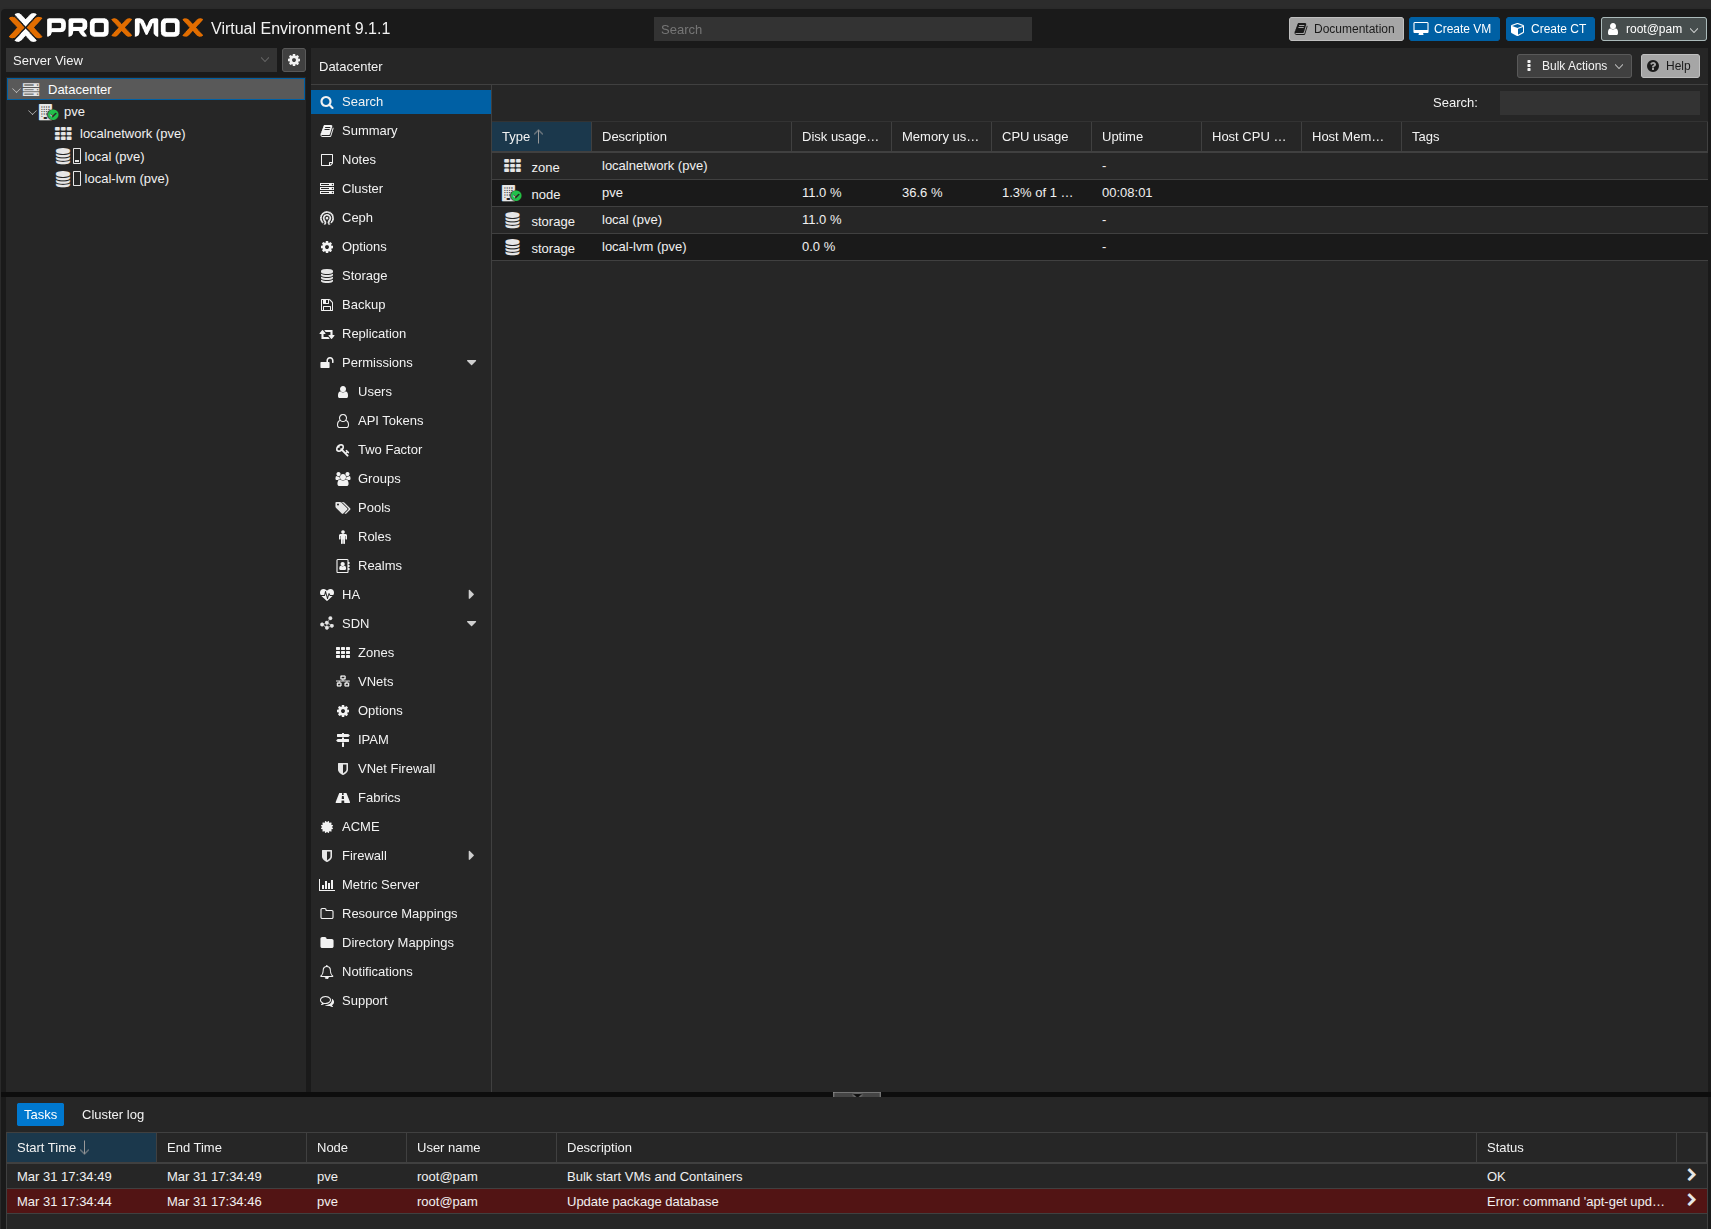Click the gear icon beside Server View
The width and height of the screenshot is (1711, 1229).
(x=293, y=60)
